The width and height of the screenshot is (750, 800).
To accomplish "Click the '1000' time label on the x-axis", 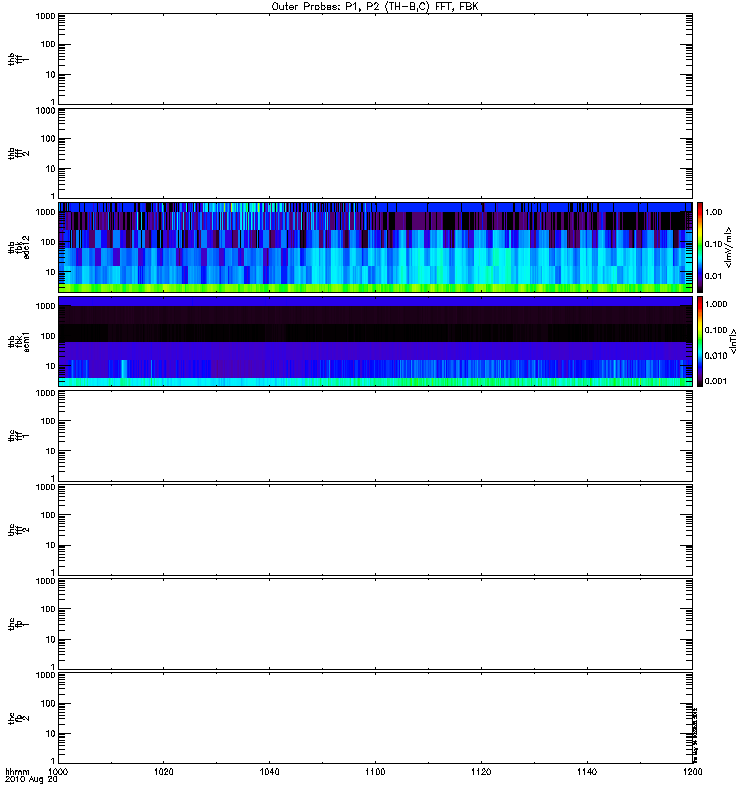I will 58,771.
